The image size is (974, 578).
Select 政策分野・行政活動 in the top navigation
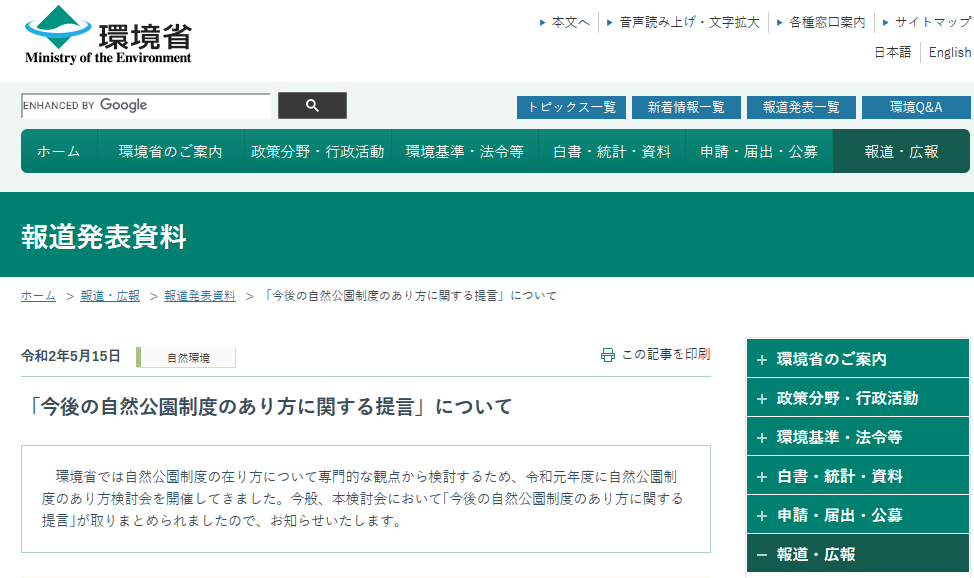[x=317, y=150]
